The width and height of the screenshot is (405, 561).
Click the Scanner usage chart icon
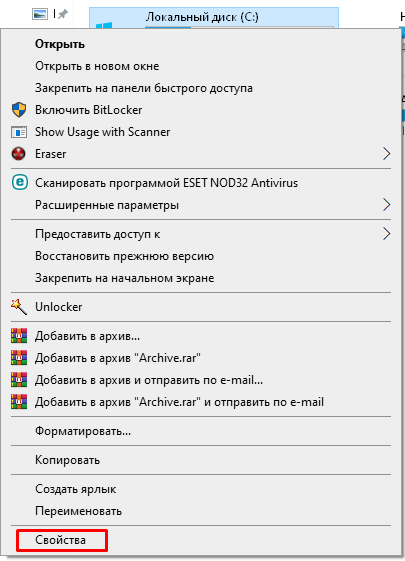[19, 132]
